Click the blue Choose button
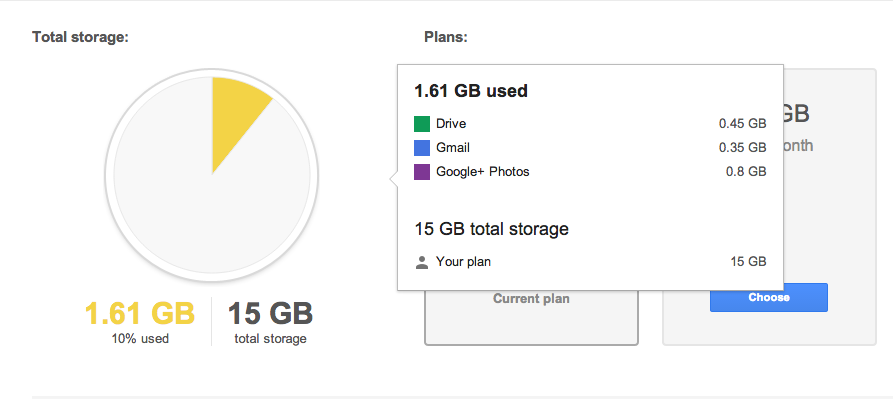The height and width of the screenshot is (399, 893). [x=768, y=298]
